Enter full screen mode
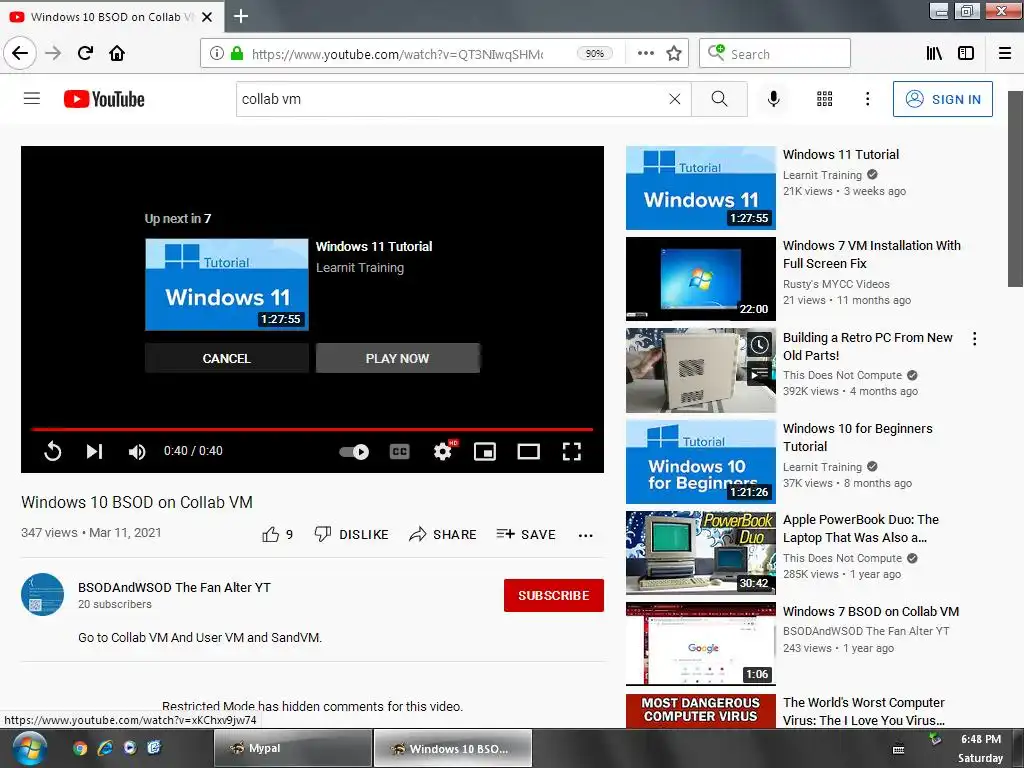This screenshot has height=768, width=1024. pyautogui.click(x=571, y=451)
